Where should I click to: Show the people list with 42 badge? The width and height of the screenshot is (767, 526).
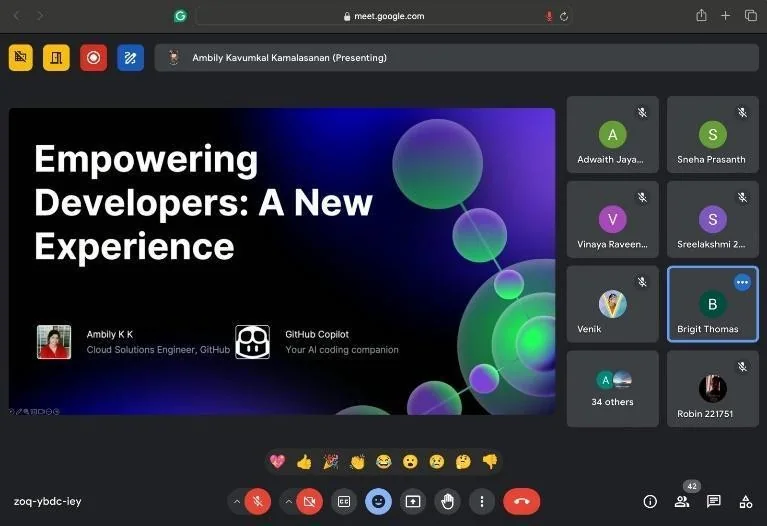682,502
